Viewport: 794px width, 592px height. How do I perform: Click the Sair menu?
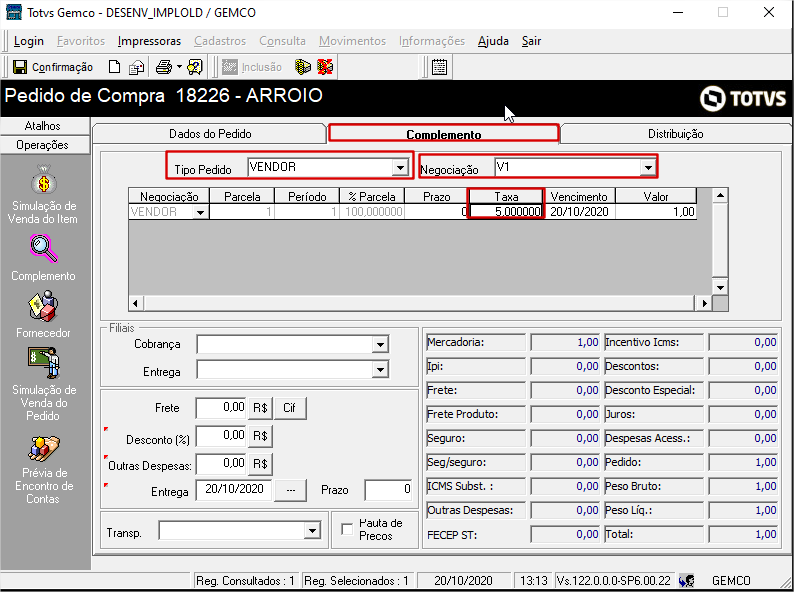[x=532, y=41]
